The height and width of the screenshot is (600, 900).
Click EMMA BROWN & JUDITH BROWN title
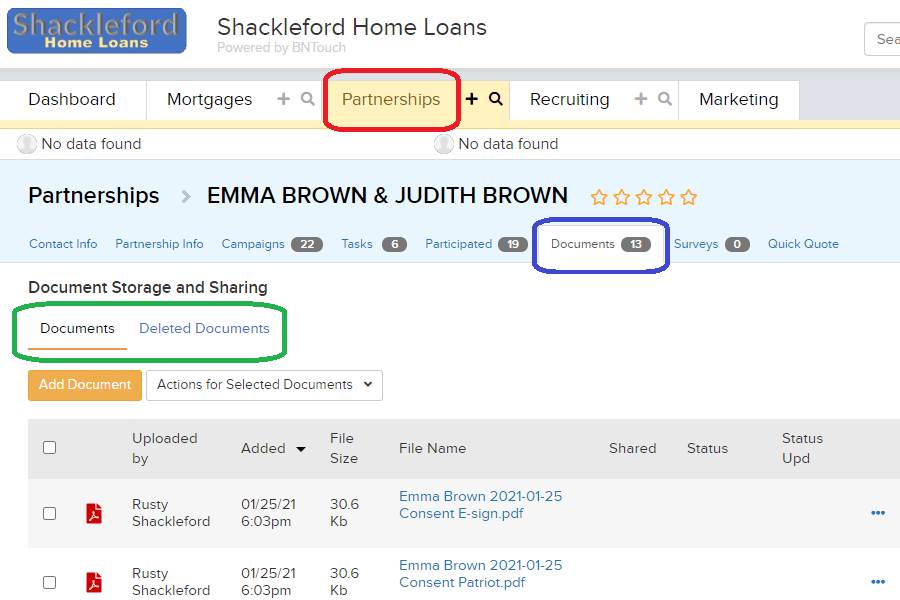click(387, 196)
